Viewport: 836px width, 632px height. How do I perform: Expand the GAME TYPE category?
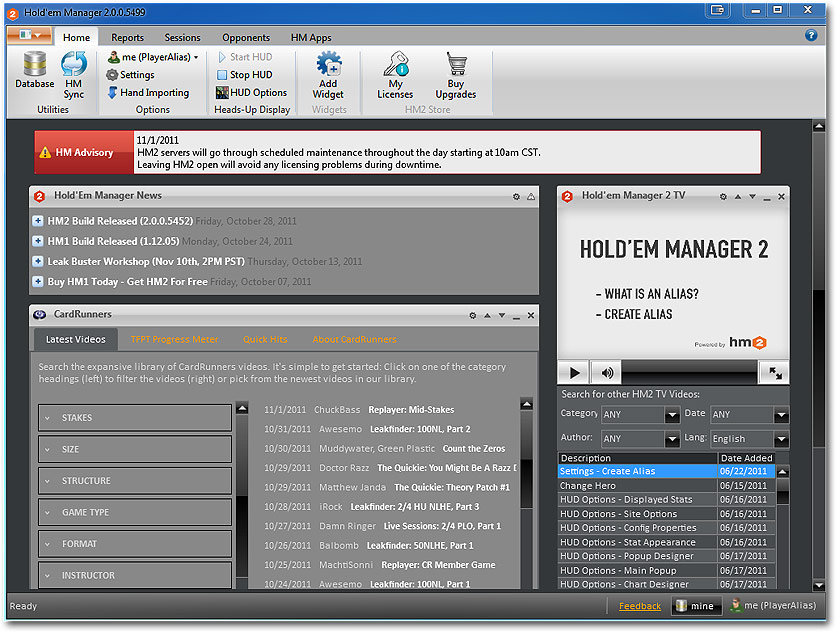[x=135, y=512]
